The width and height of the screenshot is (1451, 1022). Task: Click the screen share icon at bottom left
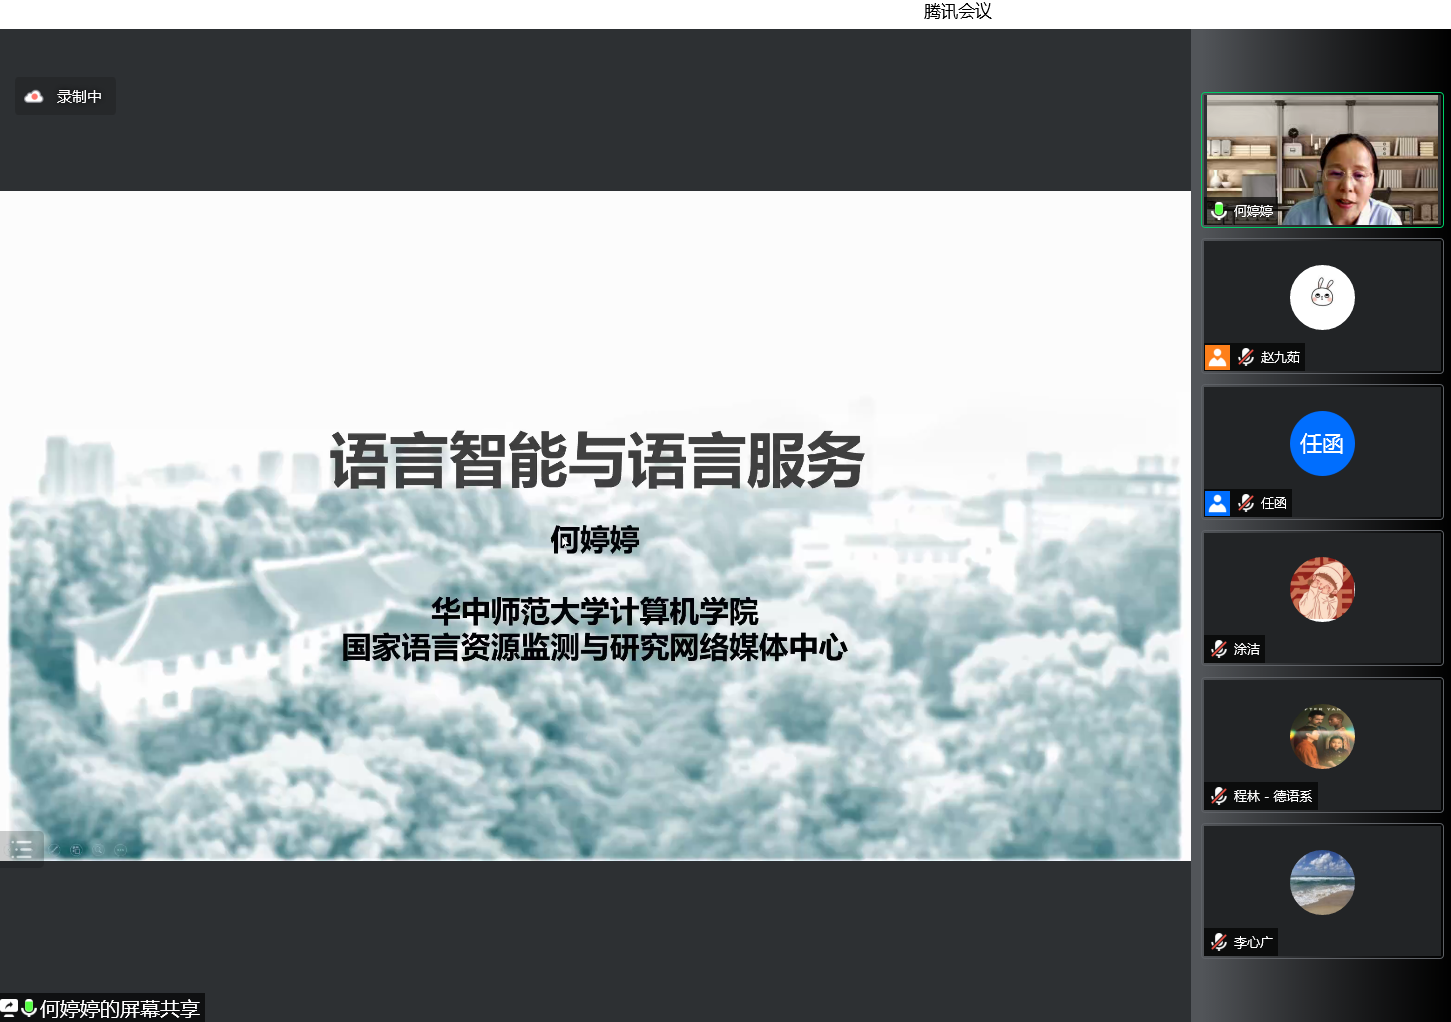point(9,1008)
